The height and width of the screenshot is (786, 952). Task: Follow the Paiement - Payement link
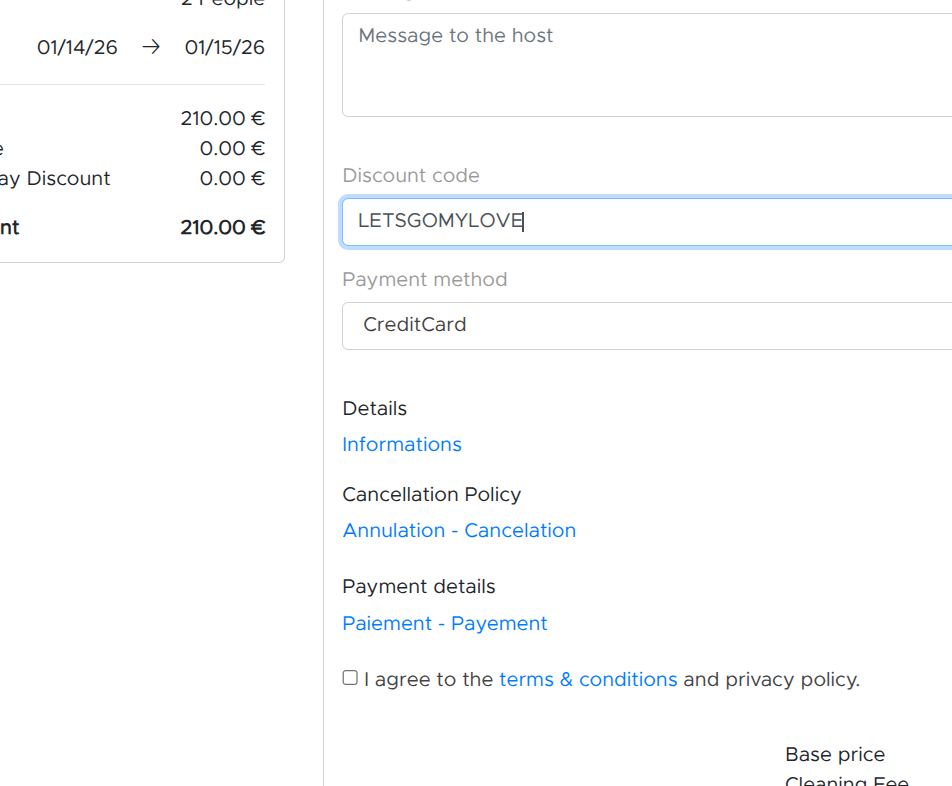tap(445, 623)
